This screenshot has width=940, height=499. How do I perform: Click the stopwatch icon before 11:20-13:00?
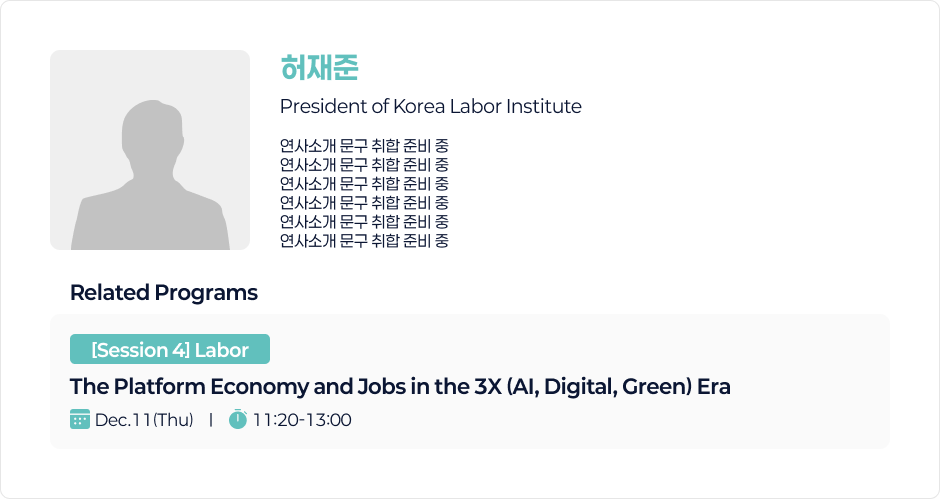(x=238, y=419)
